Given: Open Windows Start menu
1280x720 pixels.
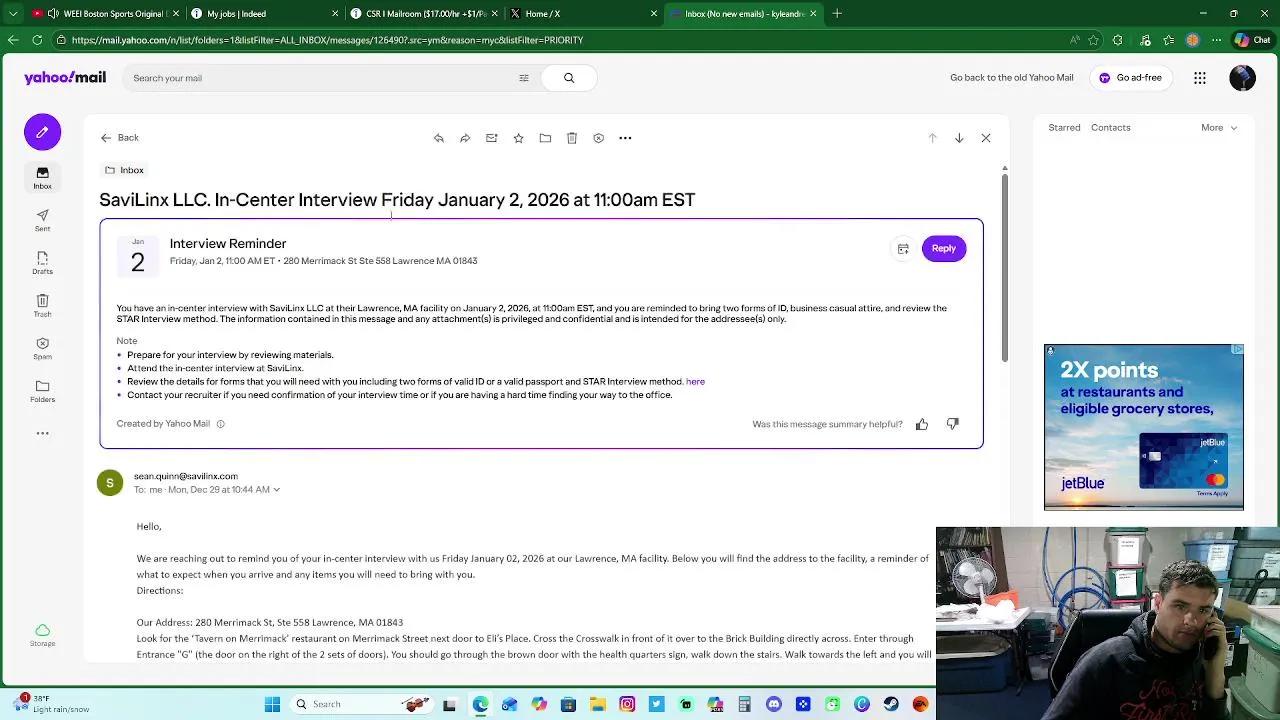Looking at the screenshot, I should pyautogui.click(x=272, y=704).
